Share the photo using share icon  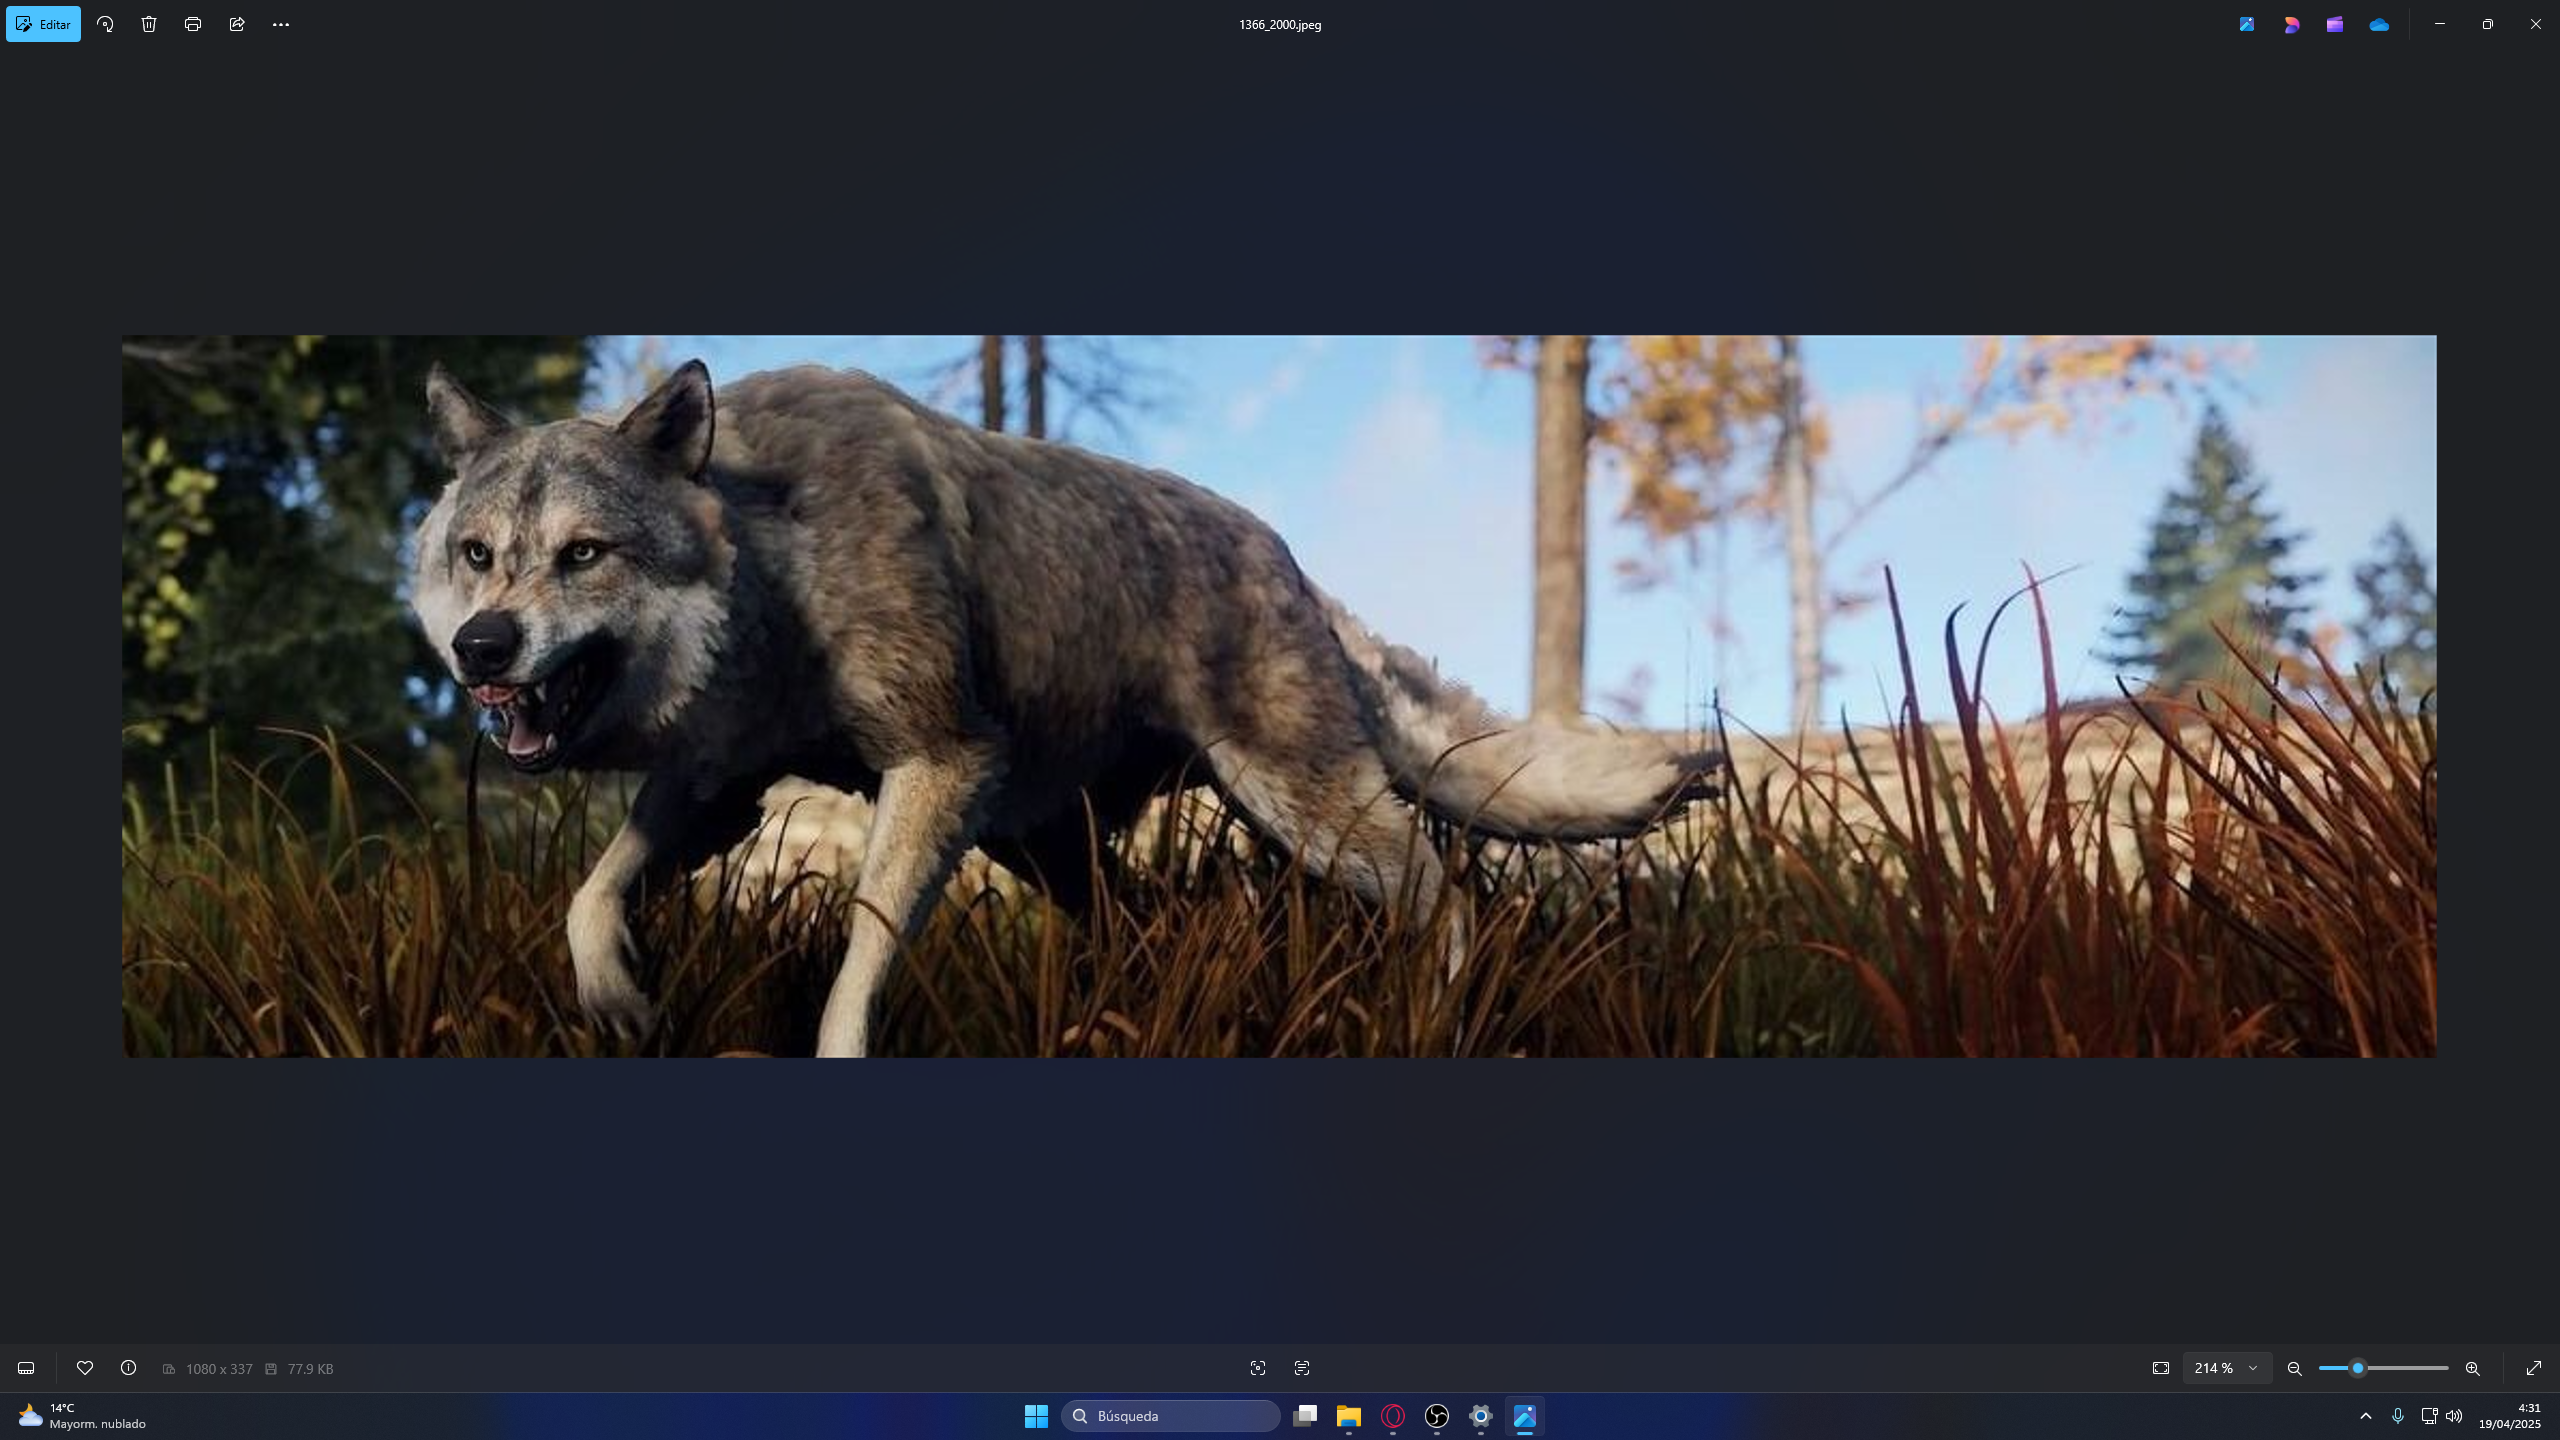point(237,24)
